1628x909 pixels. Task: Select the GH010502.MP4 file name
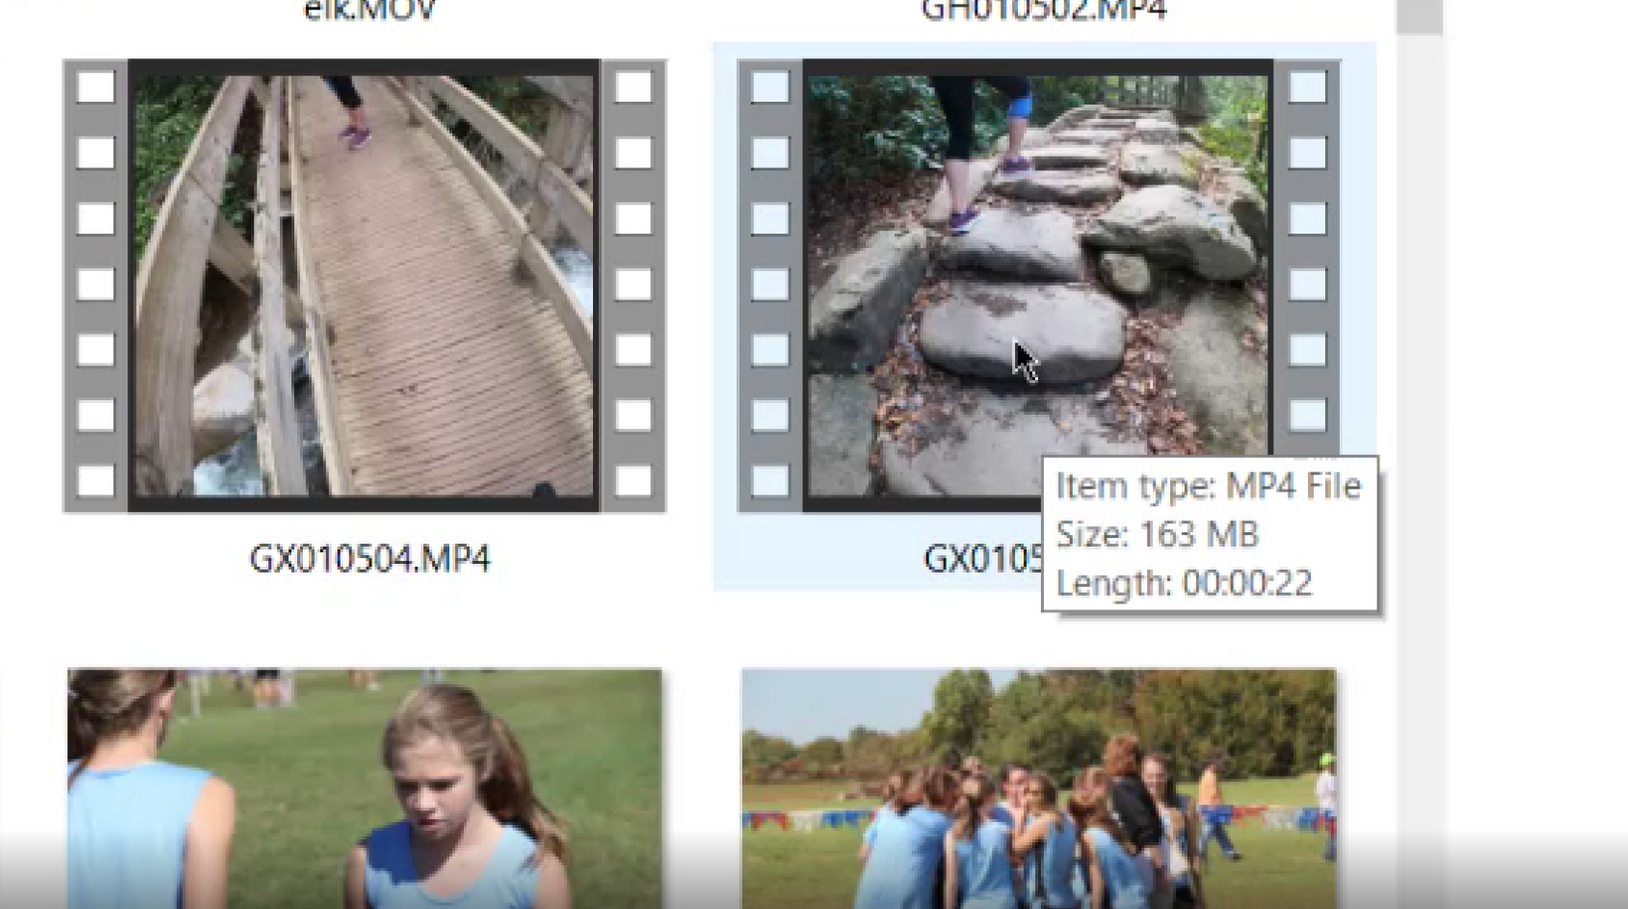click(1043, 11)
